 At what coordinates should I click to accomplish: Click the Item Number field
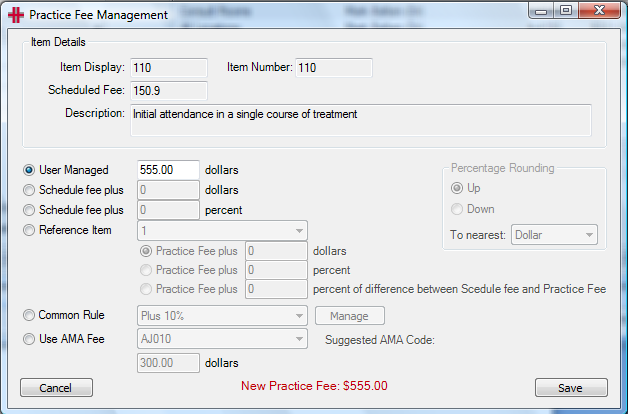click(334, 68)
